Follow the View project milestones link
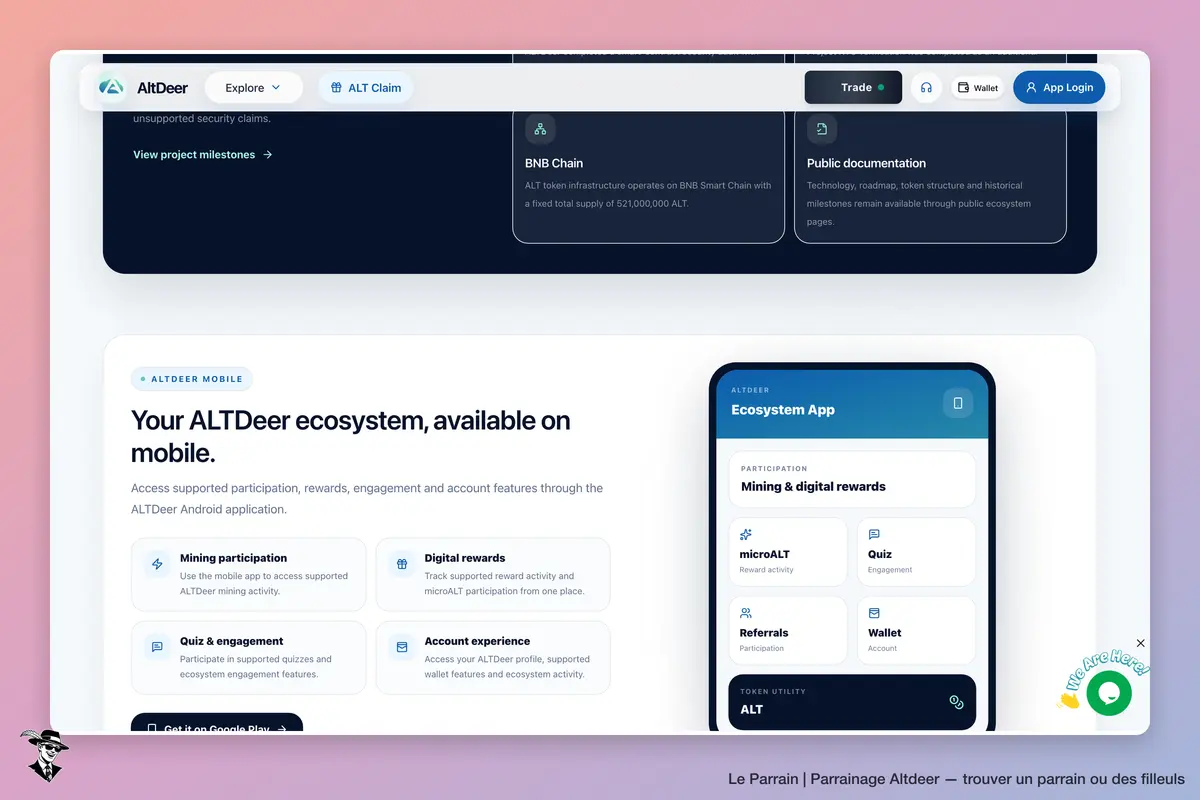1200x800 pixels. 203,155
